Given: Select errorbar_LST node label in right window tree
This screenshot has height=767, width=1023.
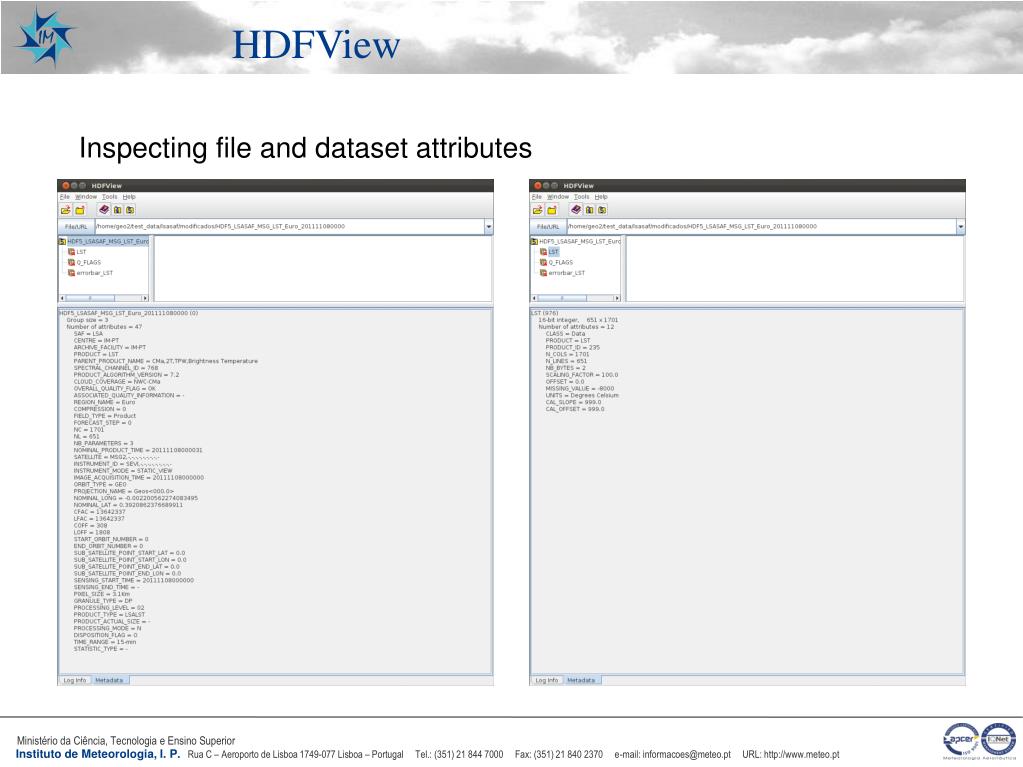Looking at the screenshot, I should (x=567, y=273).
